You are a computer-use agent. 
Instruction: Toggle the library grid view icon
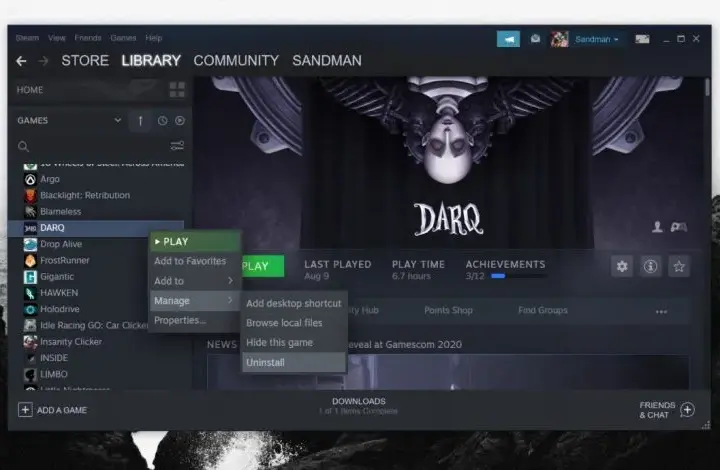click(177, 90)
